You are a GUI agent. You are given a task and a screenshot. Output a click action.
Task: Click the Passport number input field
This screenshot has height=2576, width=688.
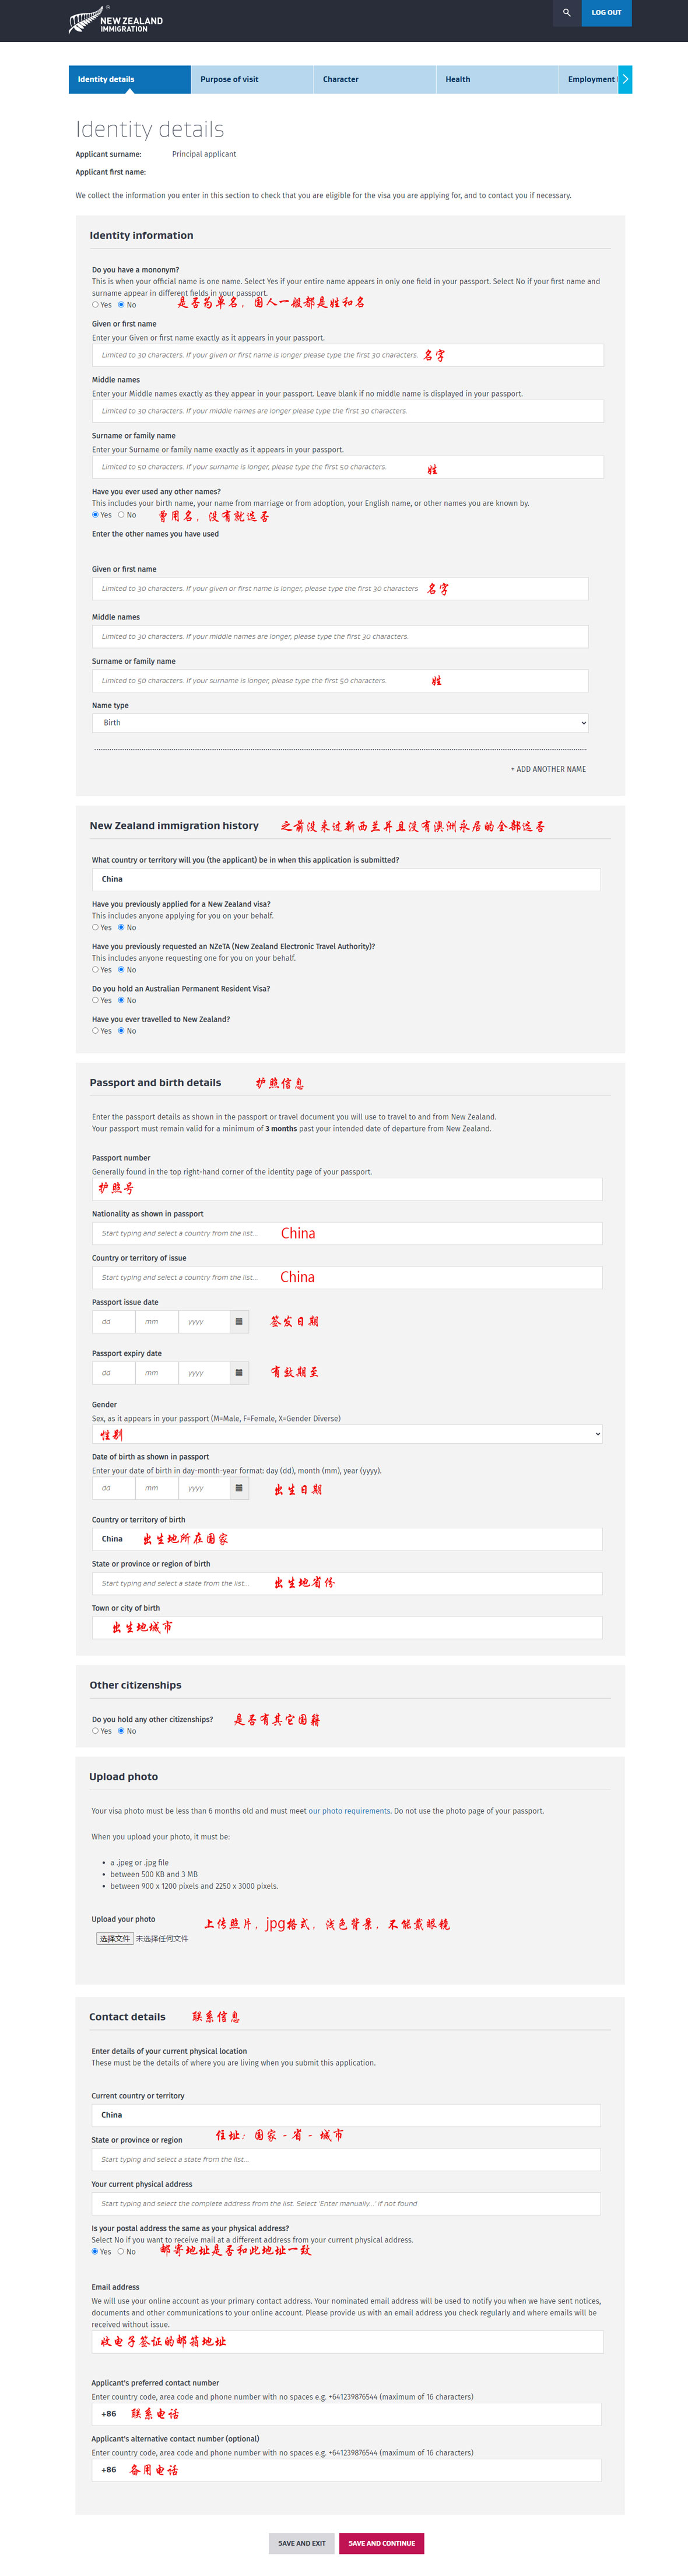[346, 1189]
